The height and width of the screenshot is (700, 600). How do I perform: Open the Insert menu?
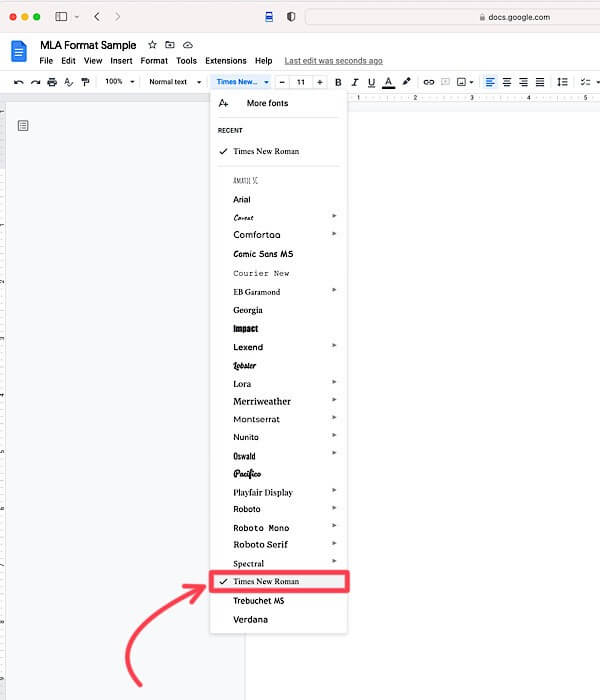121,61
